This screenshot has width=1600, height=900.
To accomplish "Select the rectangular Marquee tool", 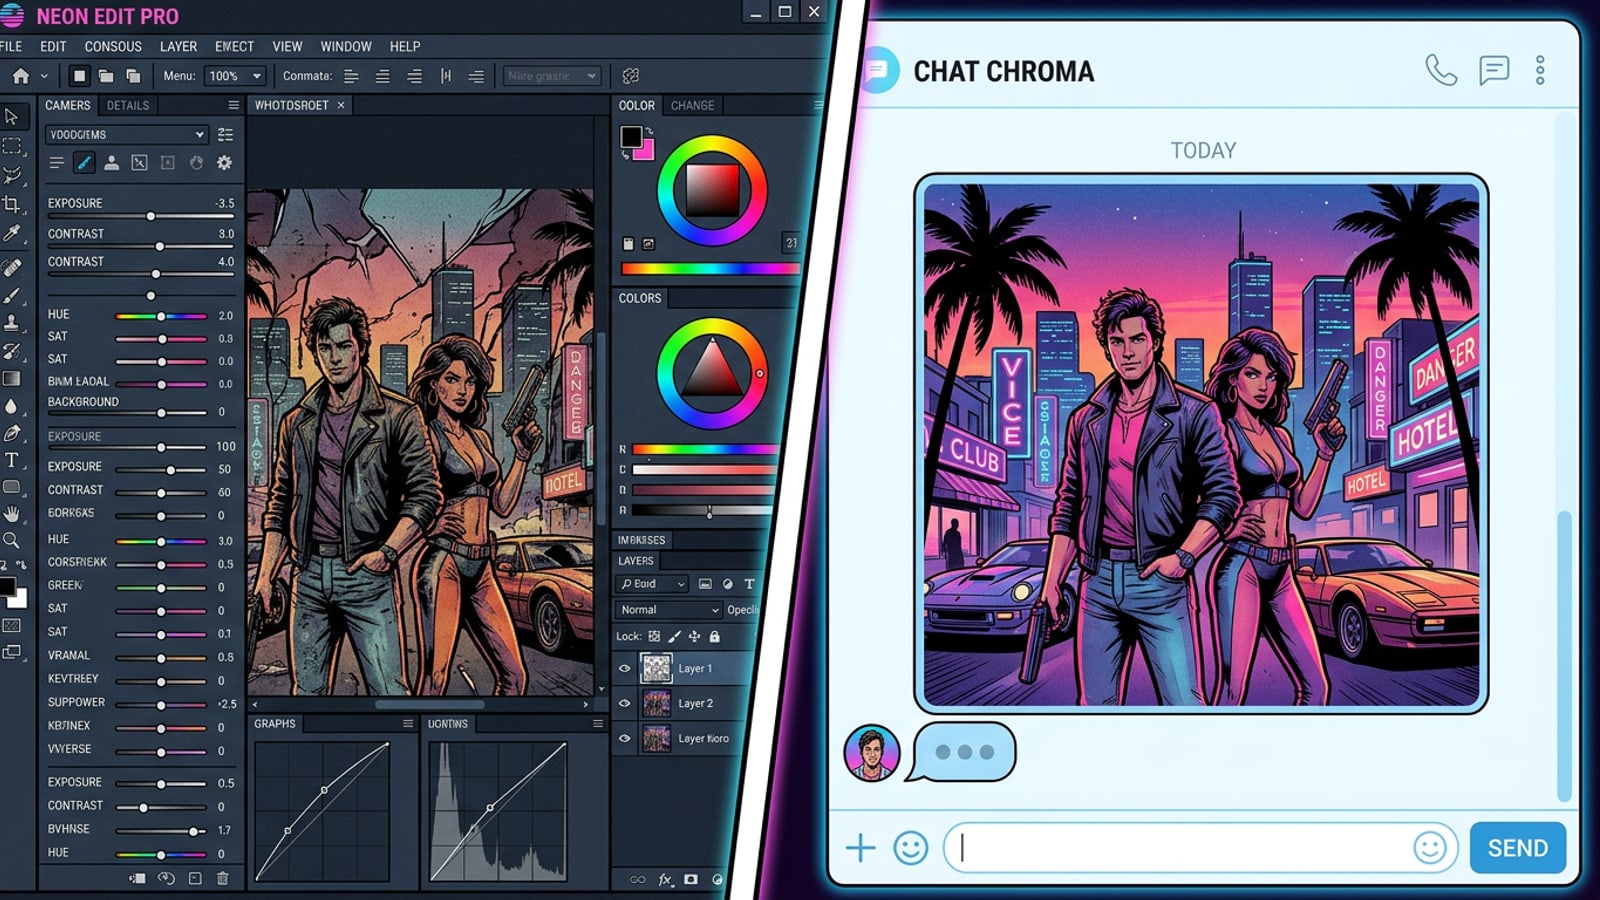I will [x=12, y=146].
